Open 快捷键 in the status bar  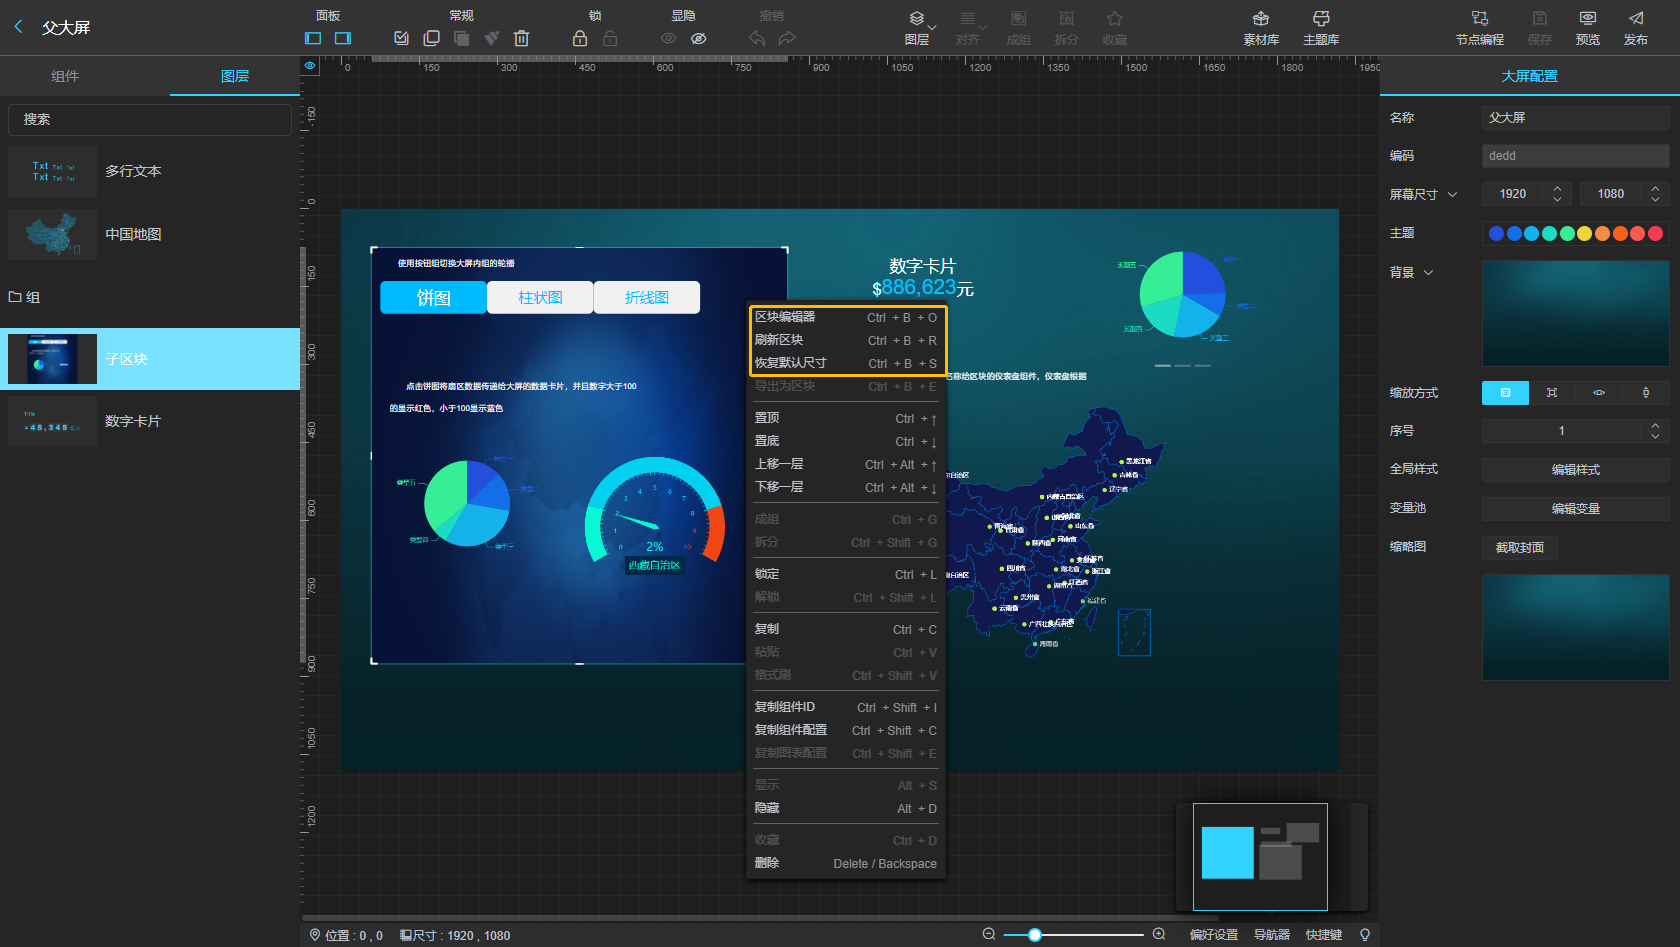tap(1324, 935)
